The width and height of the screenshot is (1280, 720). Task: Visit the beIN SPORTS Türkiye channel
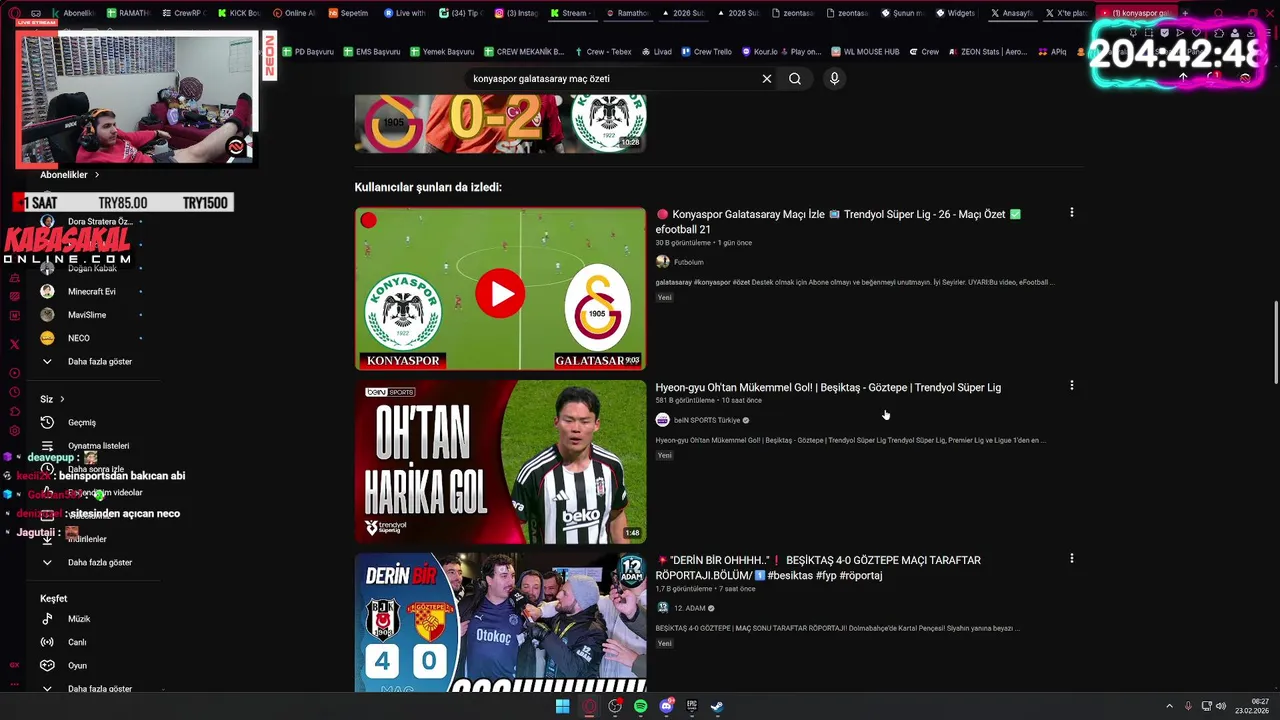pos(707,420)
